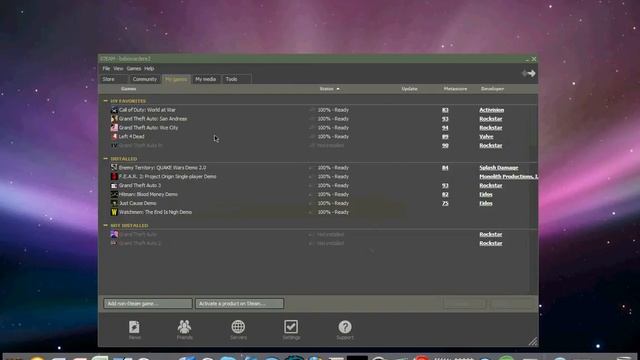This screenshot has height=360, width=640.
Task: Click the GTA San Andreas game icon
Action: (114, 119)
